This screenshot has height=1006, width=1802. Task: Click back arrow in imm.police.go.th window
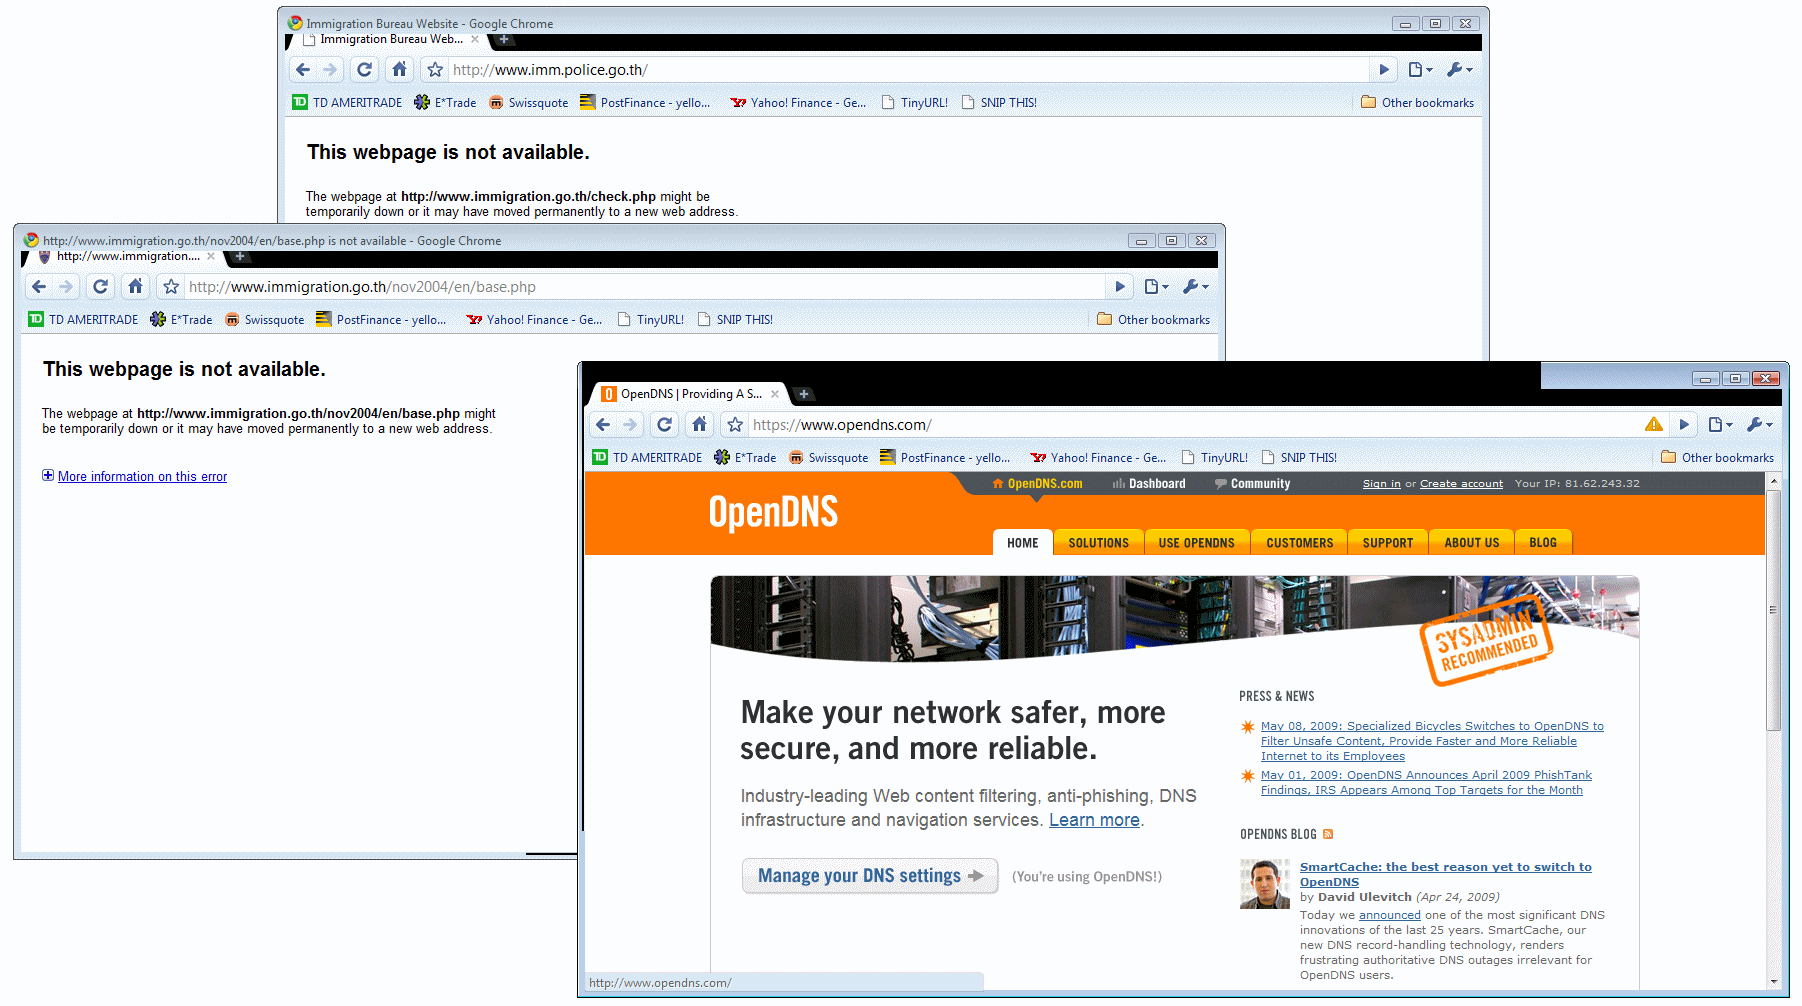[x=303, y=70]
